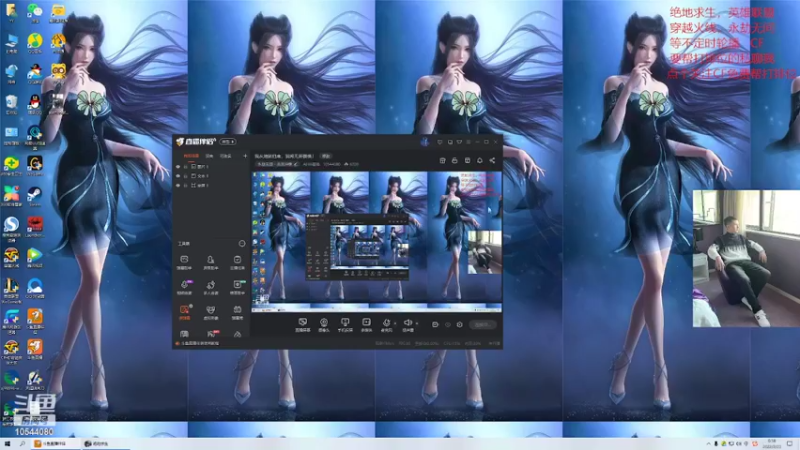Click the taskbar clock
Screen dimensions: 800x450
coord(771,444)
